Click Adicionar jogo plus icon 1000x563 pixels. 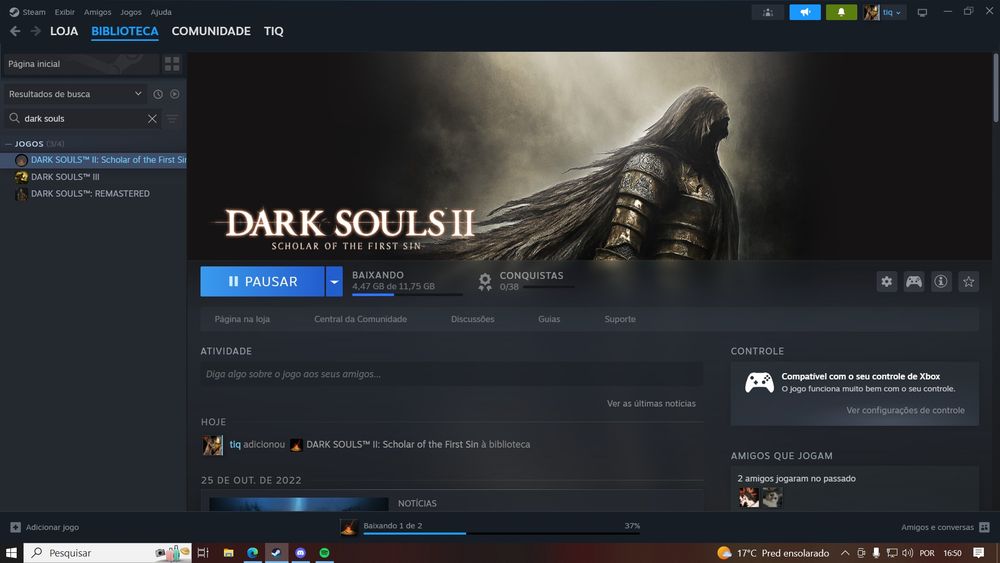pyautogui.click(x=15, y=527)
